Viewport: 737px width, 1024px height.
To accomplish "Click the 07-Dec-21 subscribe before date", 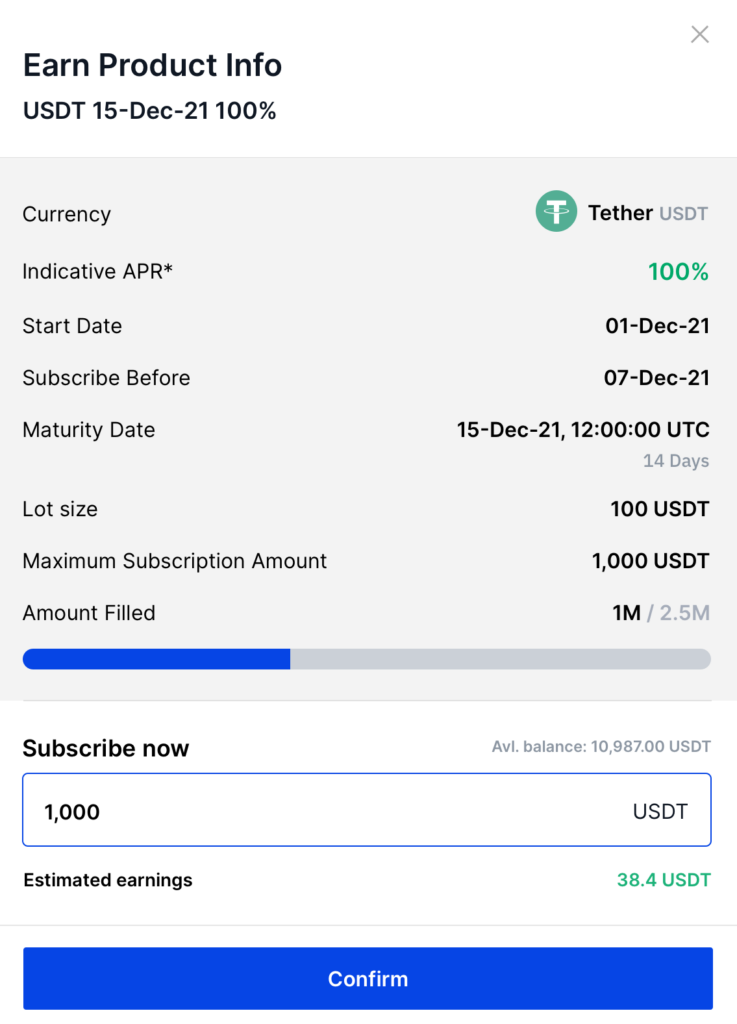I will [657, 377].
